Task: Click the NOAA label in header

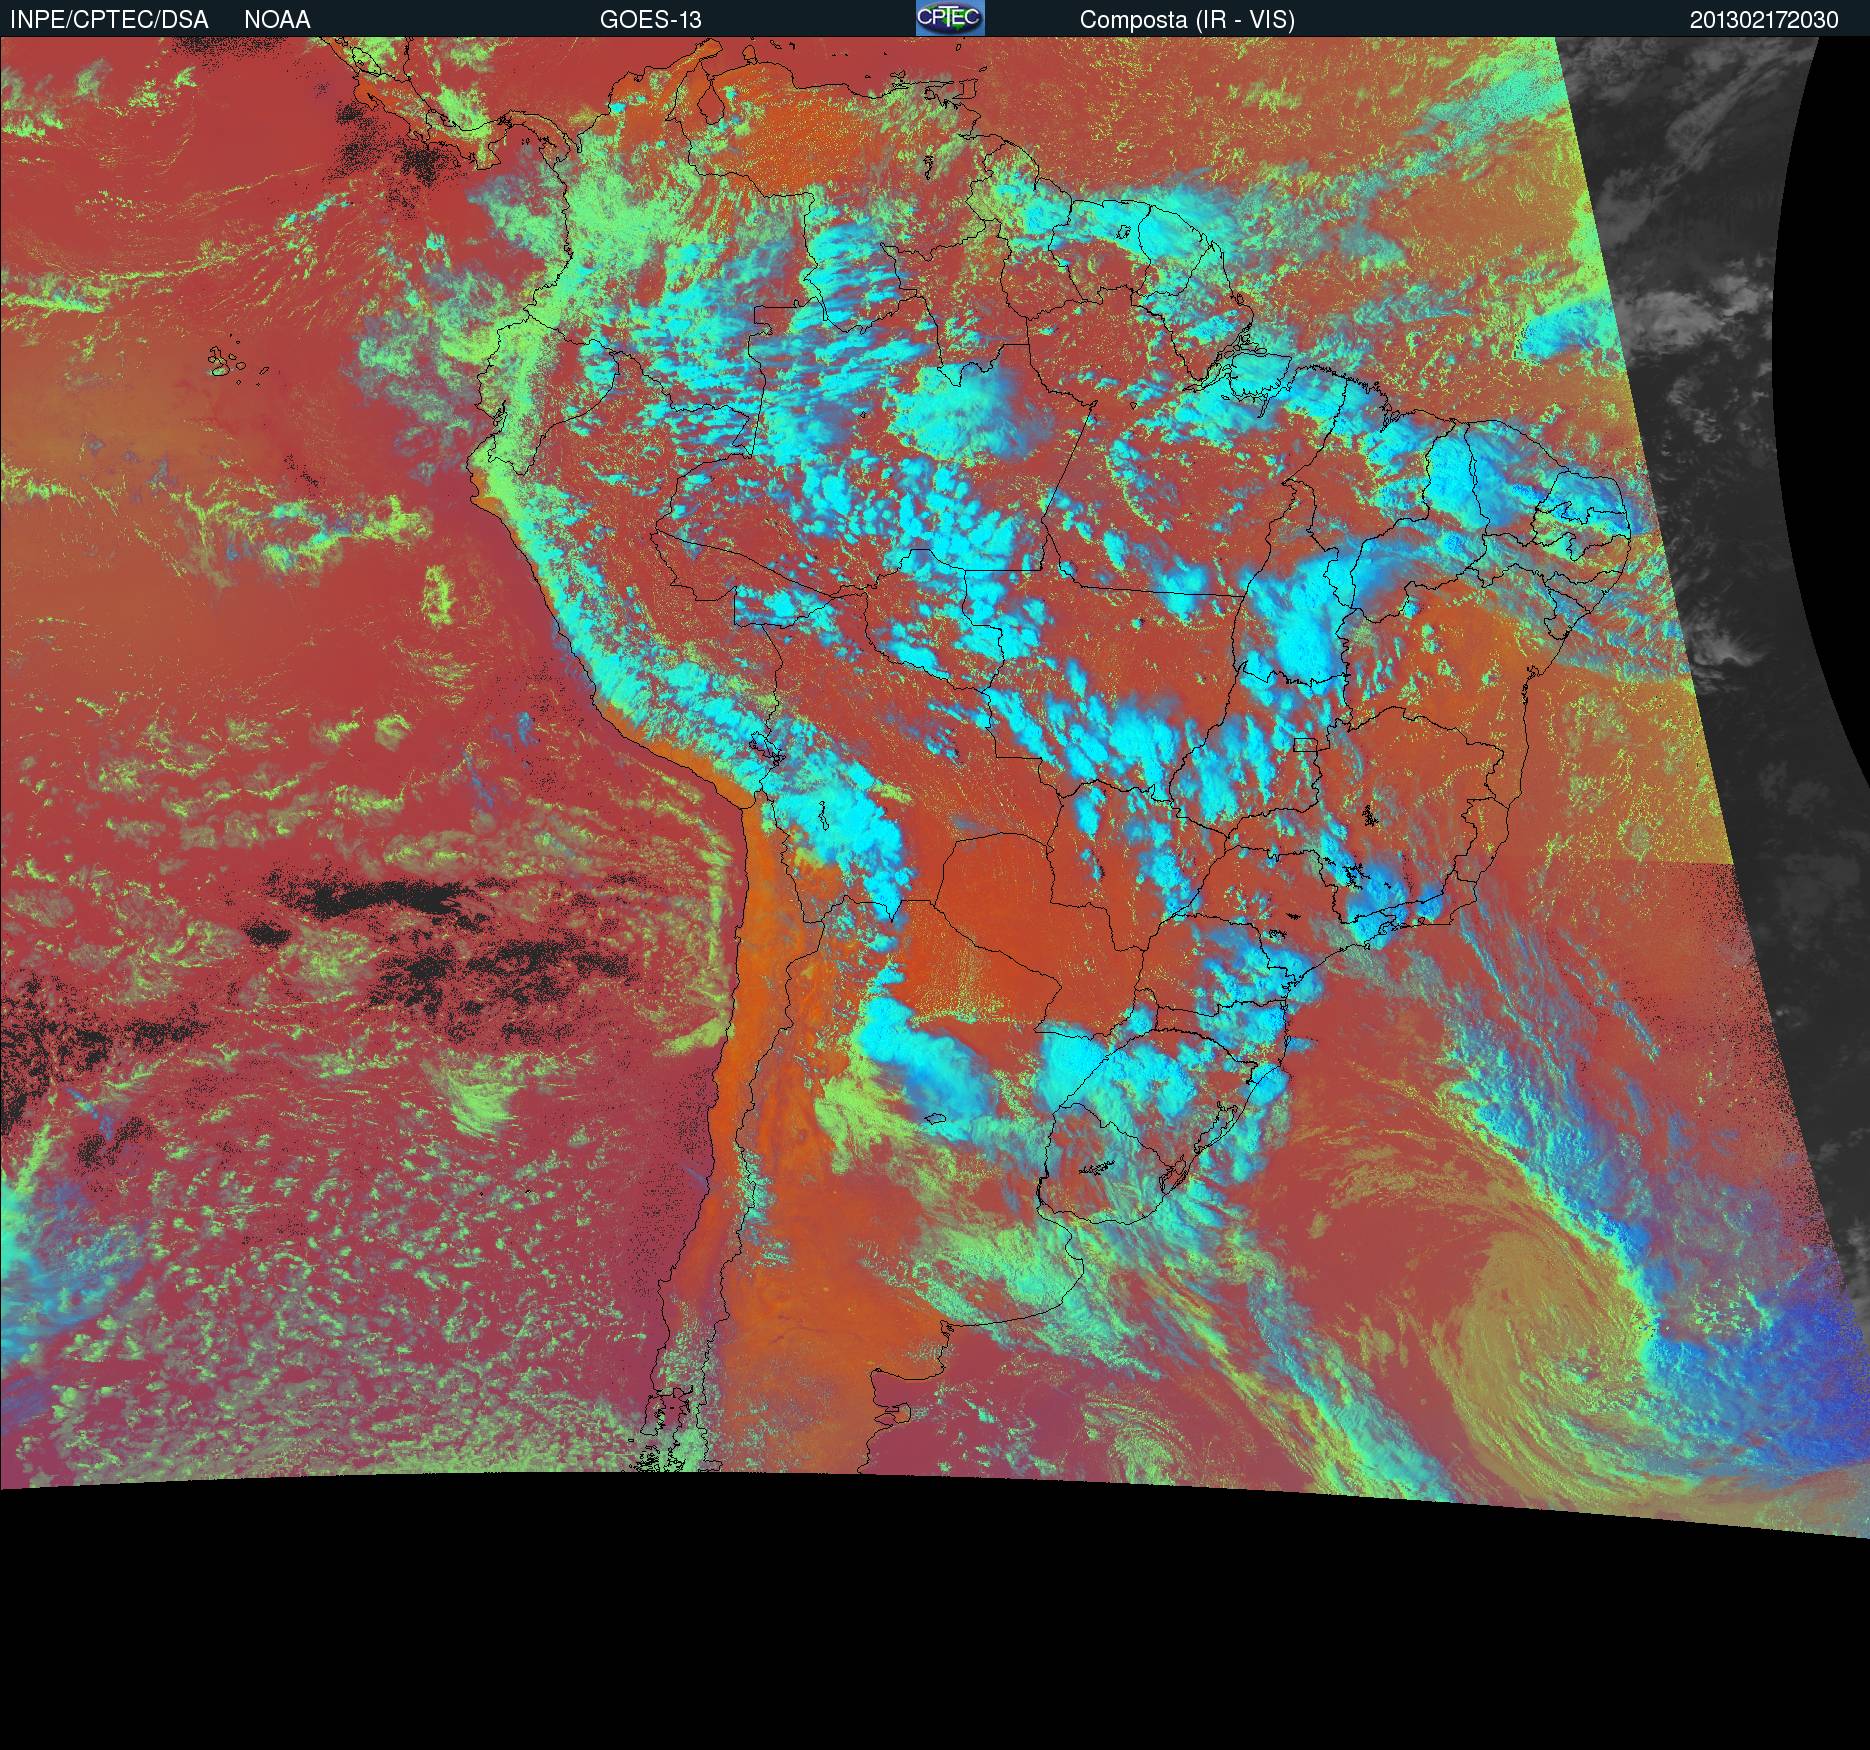Action: (x=277, y=20)
